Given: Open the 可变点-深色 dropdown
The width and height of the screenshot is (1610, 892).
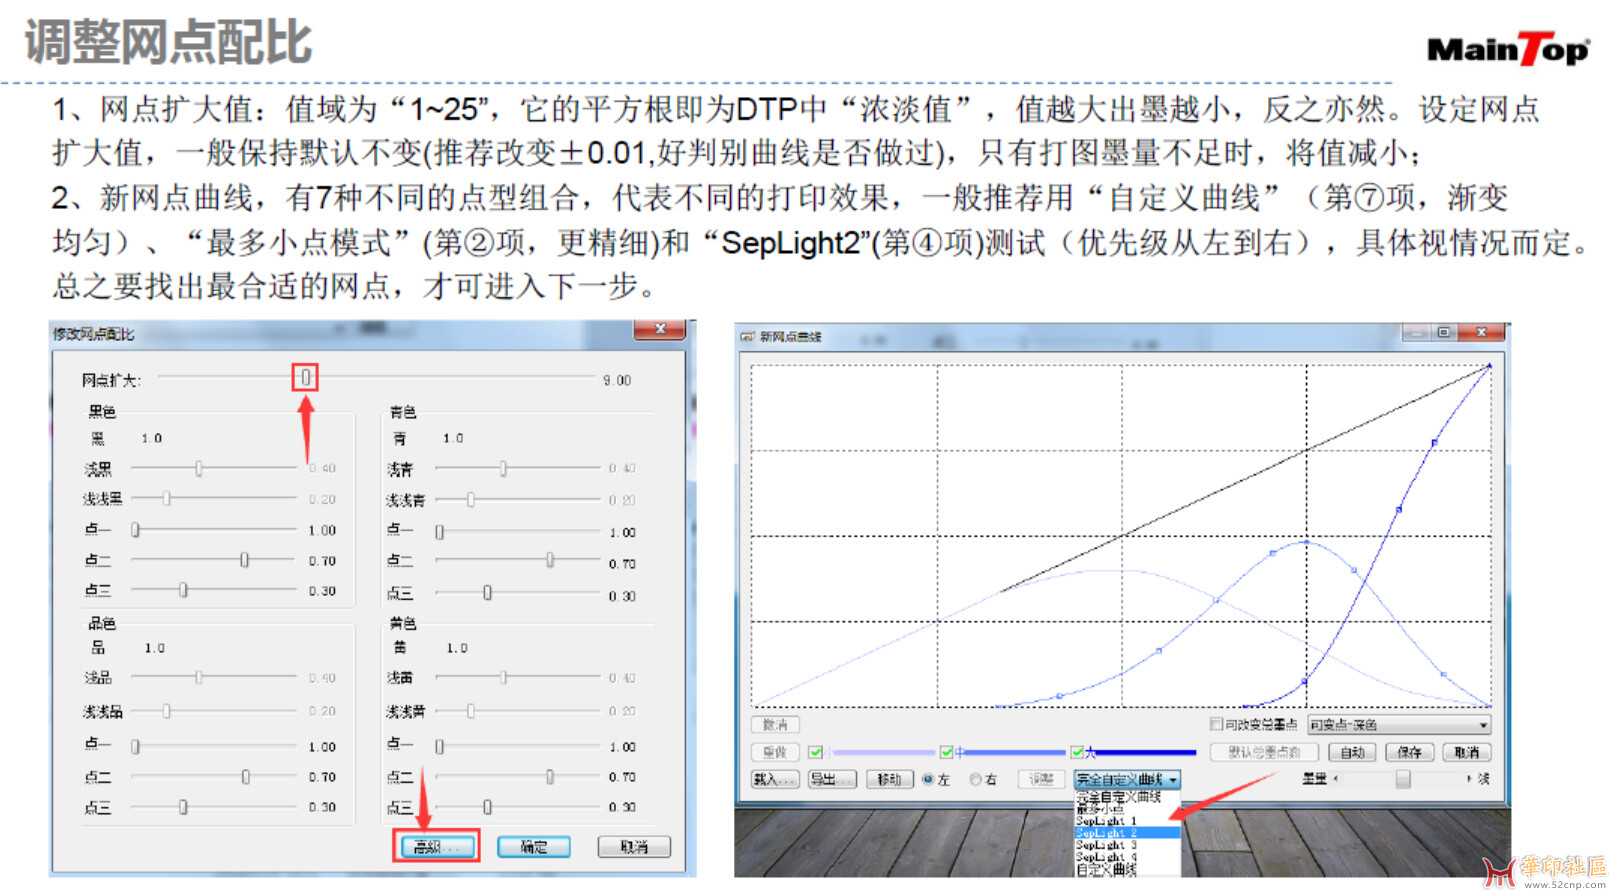Looking at the screenshot, I should pos(1483,725).
